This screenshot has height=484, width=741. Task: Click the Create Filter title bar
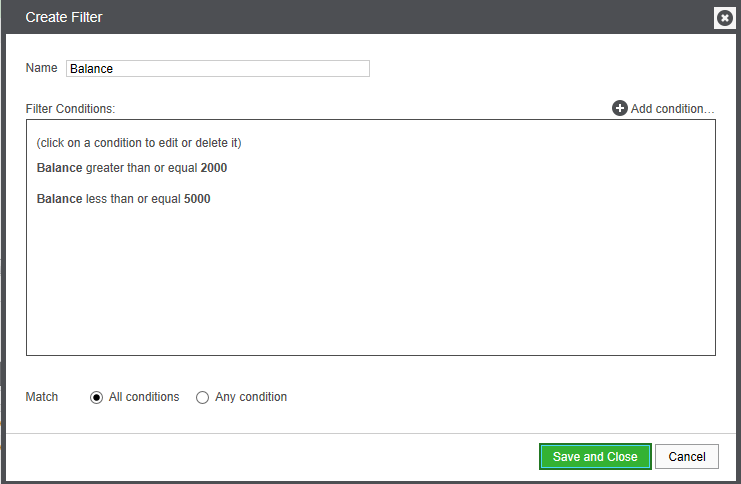[350, 17]
